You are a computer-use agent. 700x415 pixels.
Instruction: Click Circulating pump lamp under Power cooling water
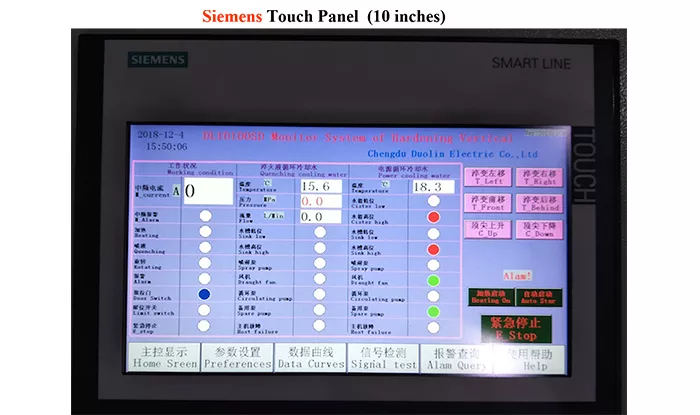pos(433,296)
